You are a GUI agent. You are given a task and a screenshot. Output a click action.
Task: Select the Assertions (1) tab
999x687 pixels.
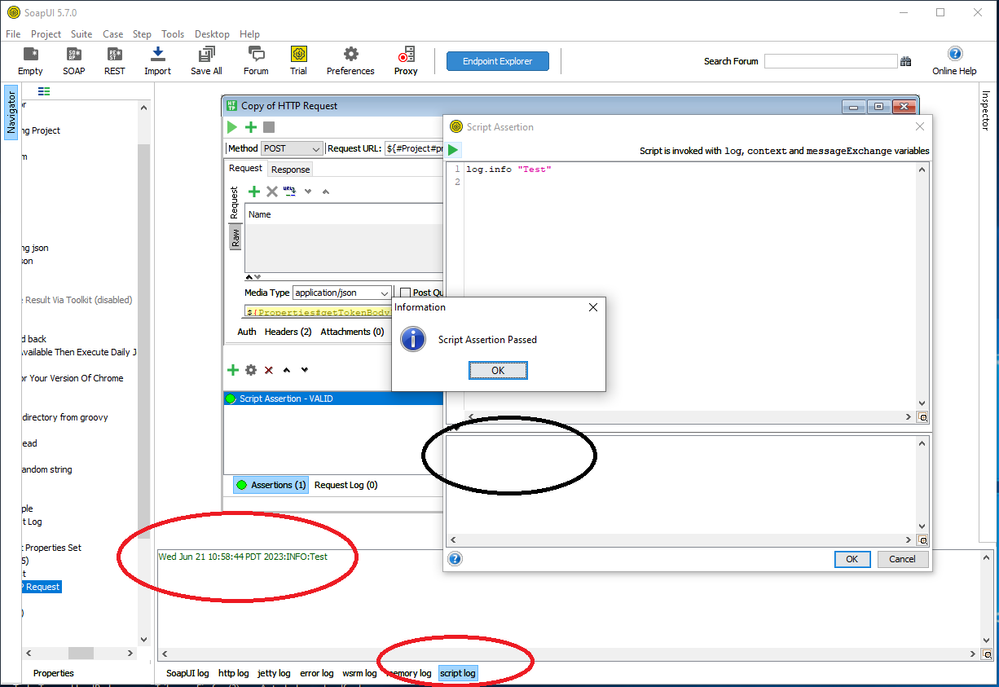(x=271, y=485)
